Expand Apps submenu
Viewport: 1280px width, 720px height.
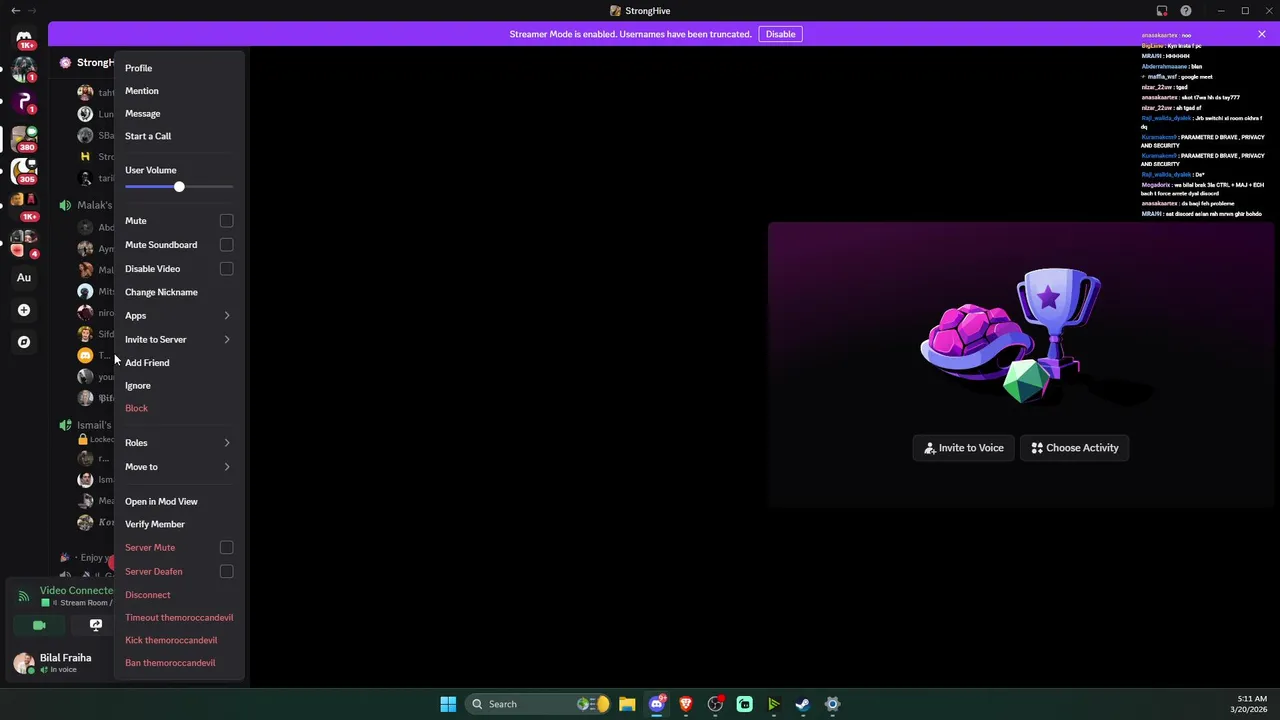[x=179, y=316]
